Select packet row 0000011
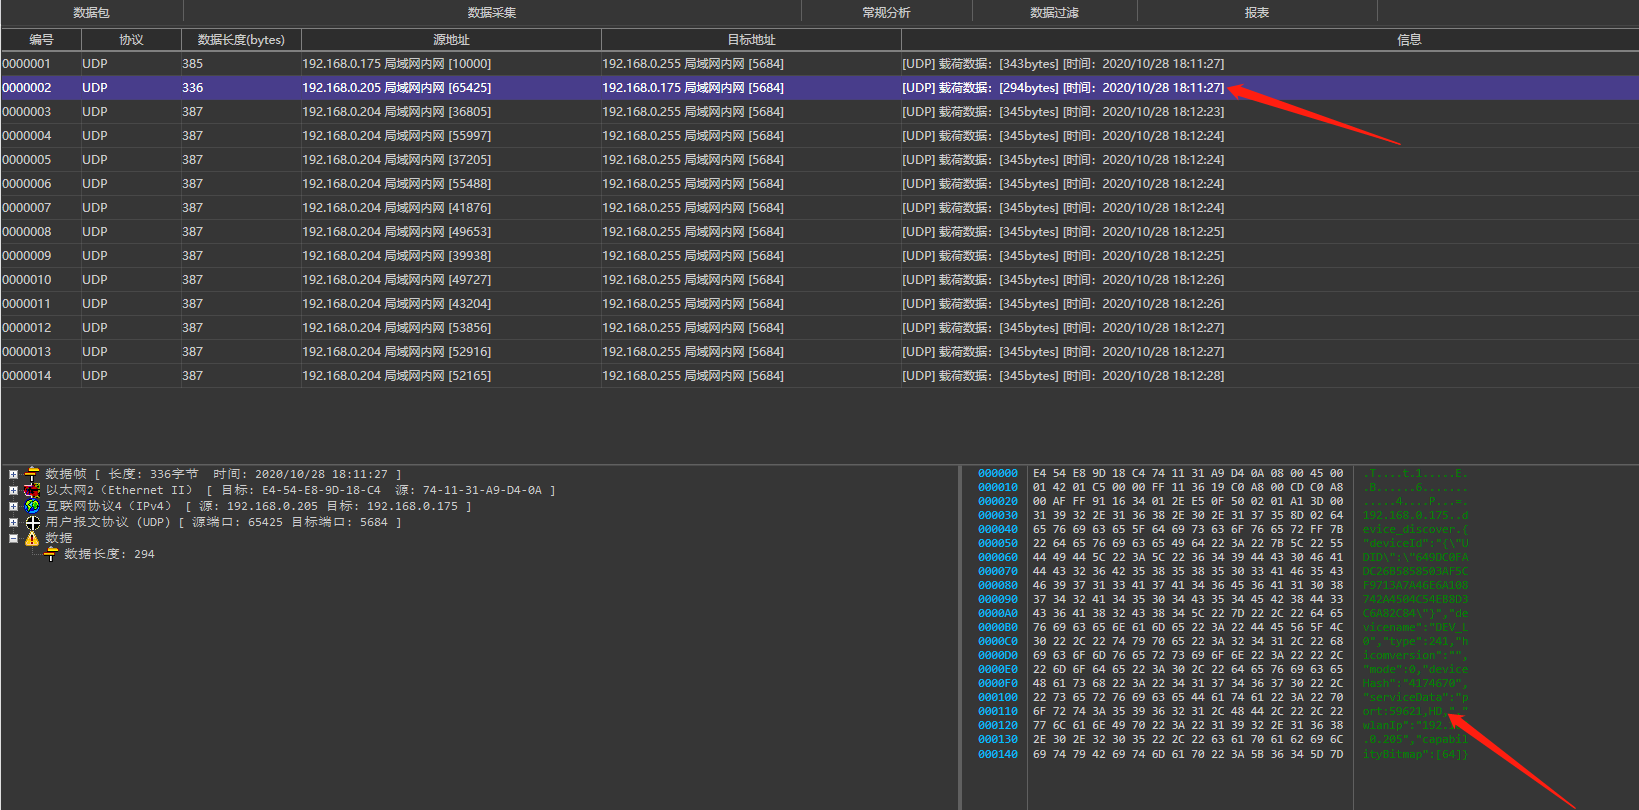This screenshot has height=810, width=1639. click(819, 304)
